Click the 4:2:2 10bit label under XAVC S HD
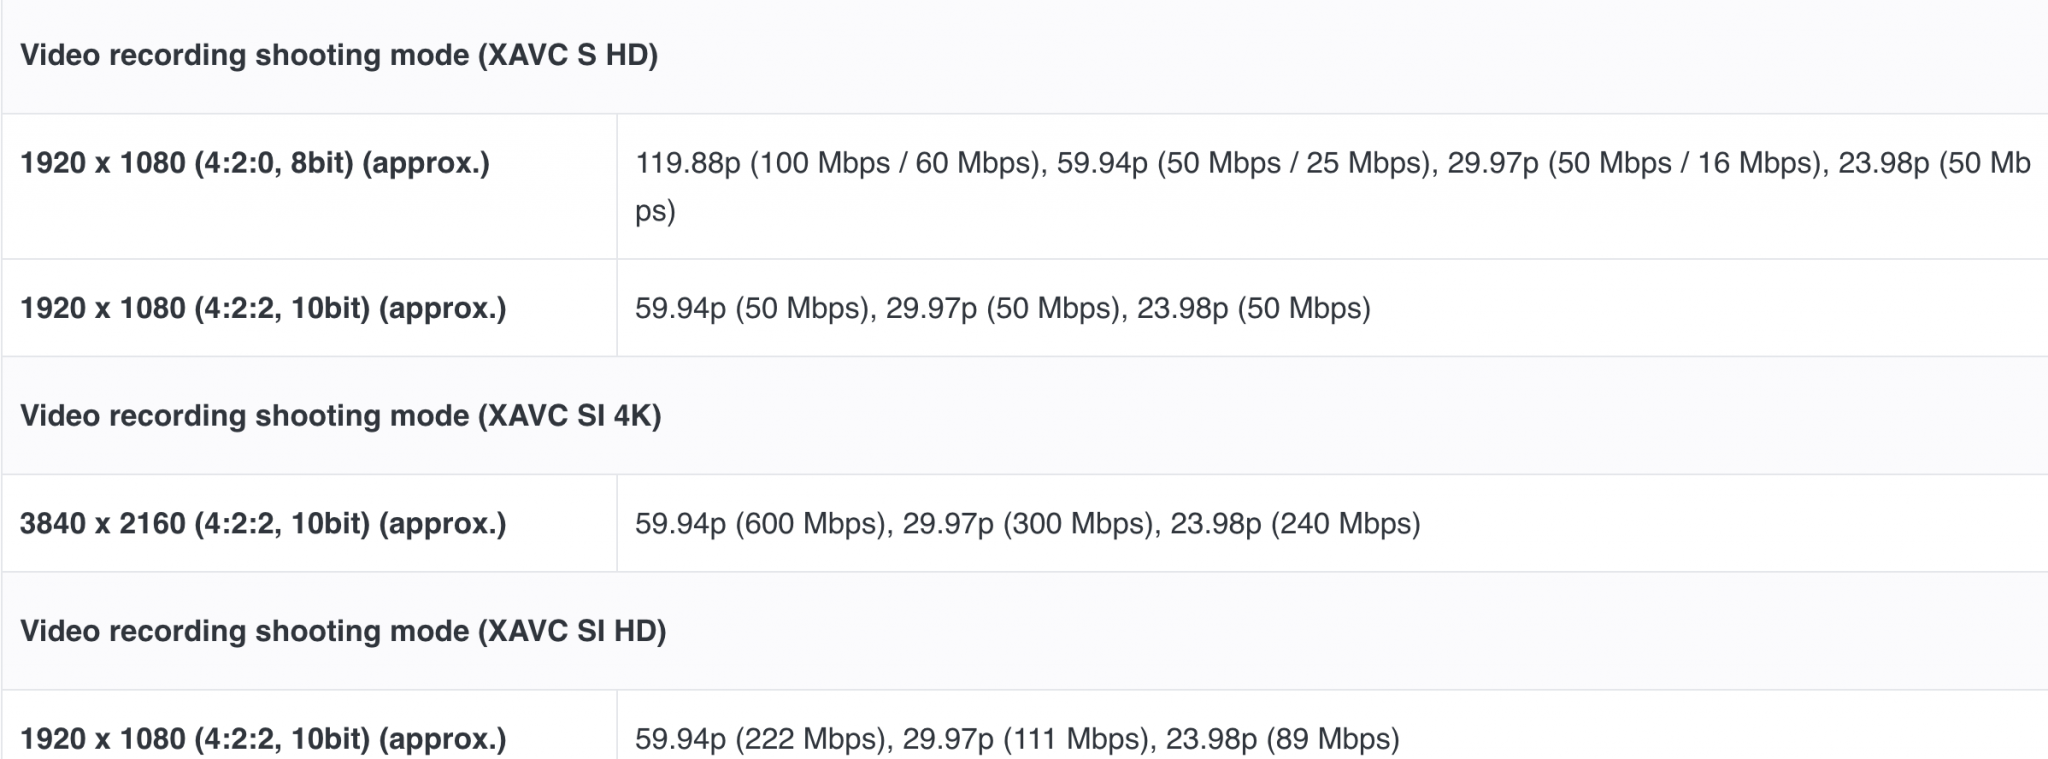The height and width of the screenshot is (759, 2048). click(x=263, y=308)
